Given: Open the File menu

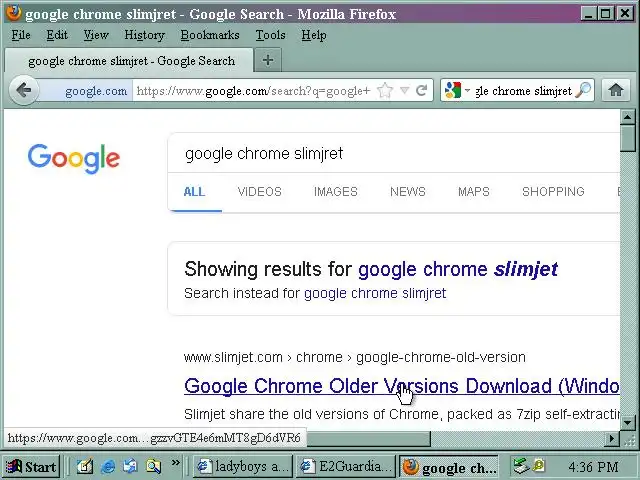Looking at the screenshot, I should [21, 35].
